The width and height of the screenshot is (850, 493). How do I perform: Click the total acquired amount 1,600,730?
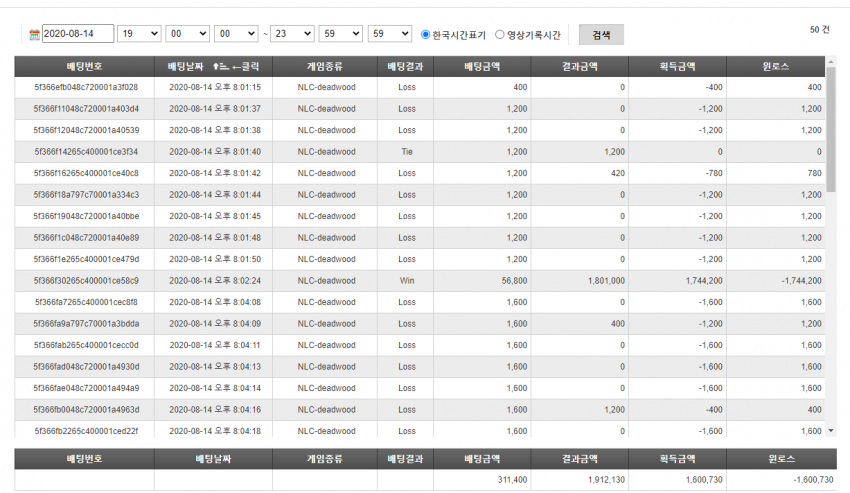point(704,479)
